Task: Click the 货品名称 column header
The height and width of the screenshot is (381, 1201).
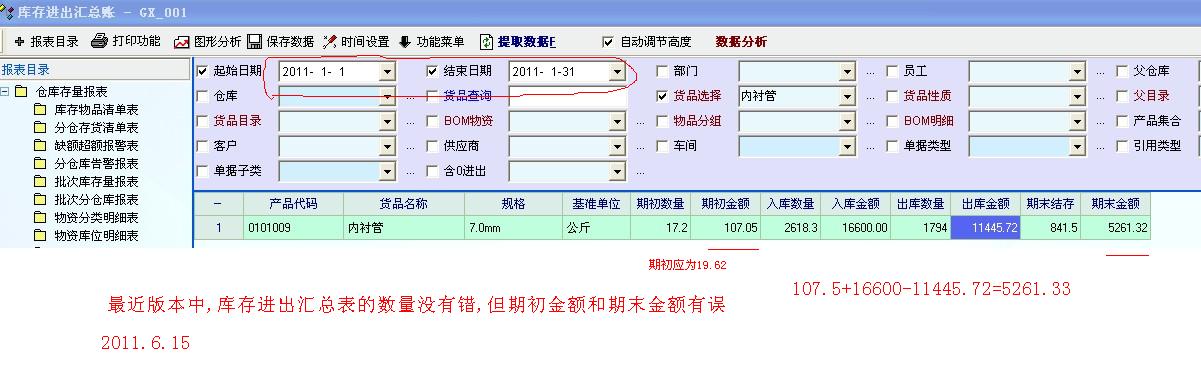Action: (403, 203)
